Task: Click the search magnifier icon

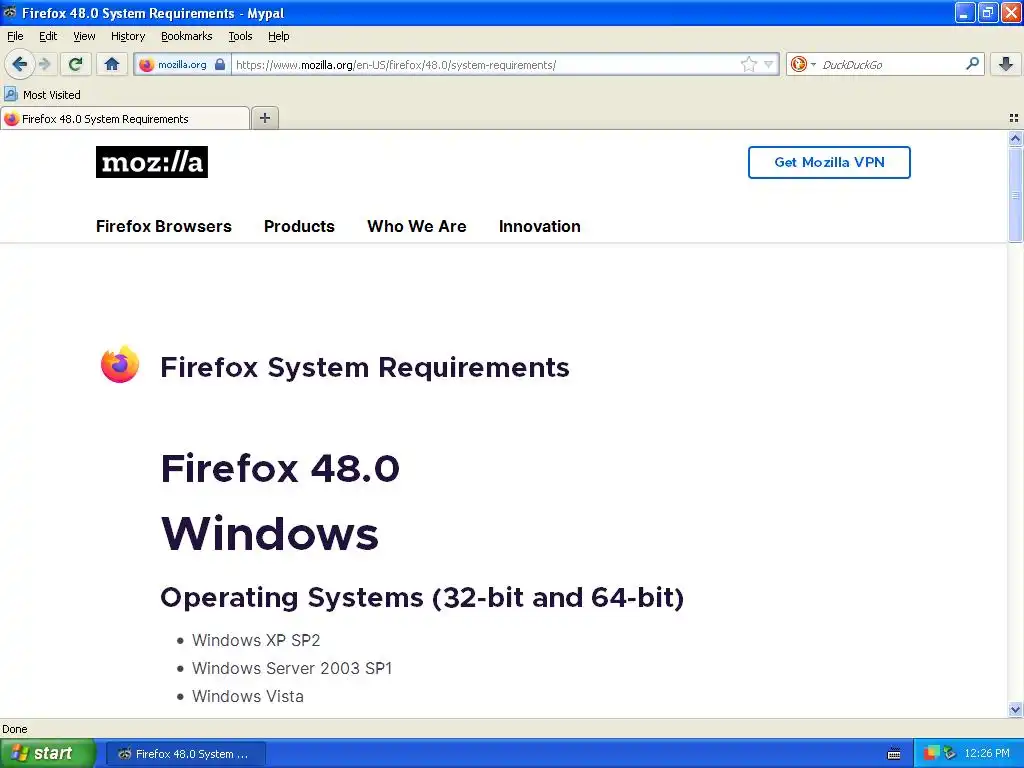Action: pos(972,63)
